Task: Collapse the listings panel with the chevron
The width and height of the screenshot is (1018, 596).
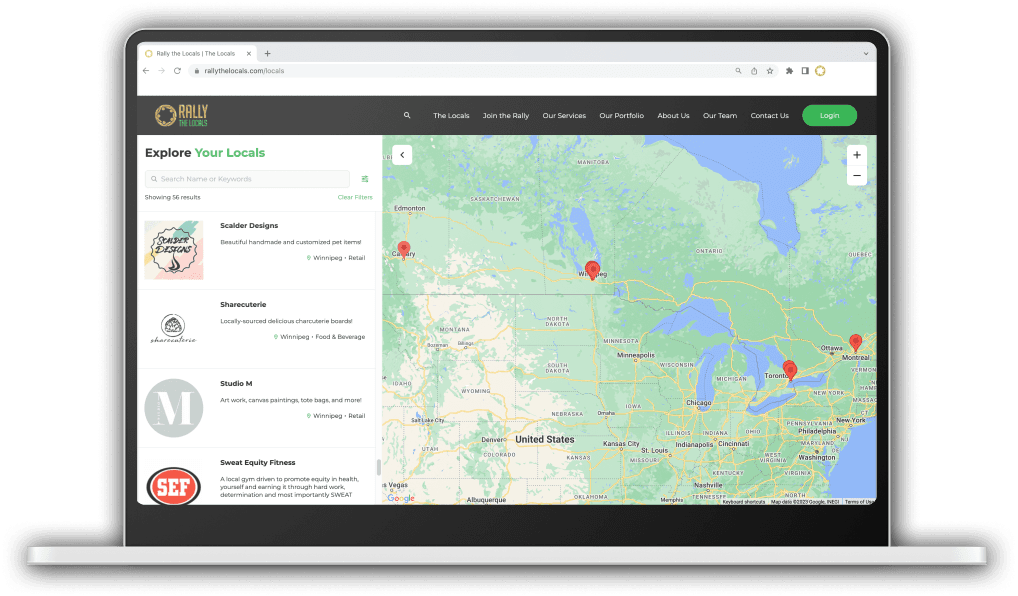Action: pos(402,154)
